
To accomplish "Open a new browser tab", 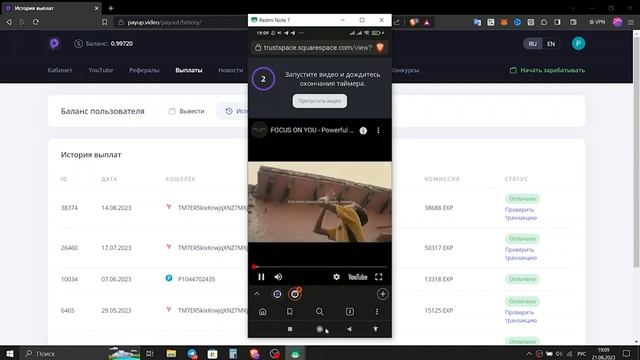I will point(111,8).
